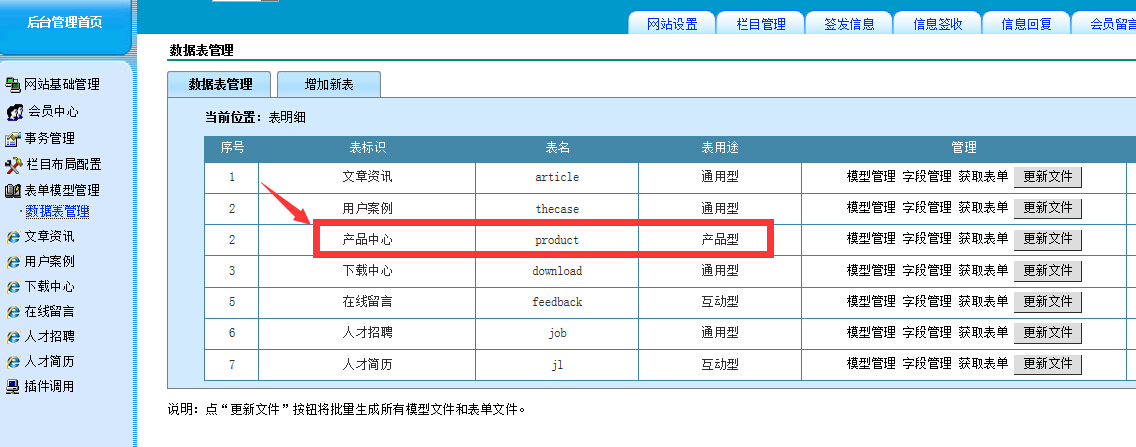The image size is (1136, 447).
Task: Select the 数据表管理 tab
Action: pyautogui.click(x=220, y=85)
